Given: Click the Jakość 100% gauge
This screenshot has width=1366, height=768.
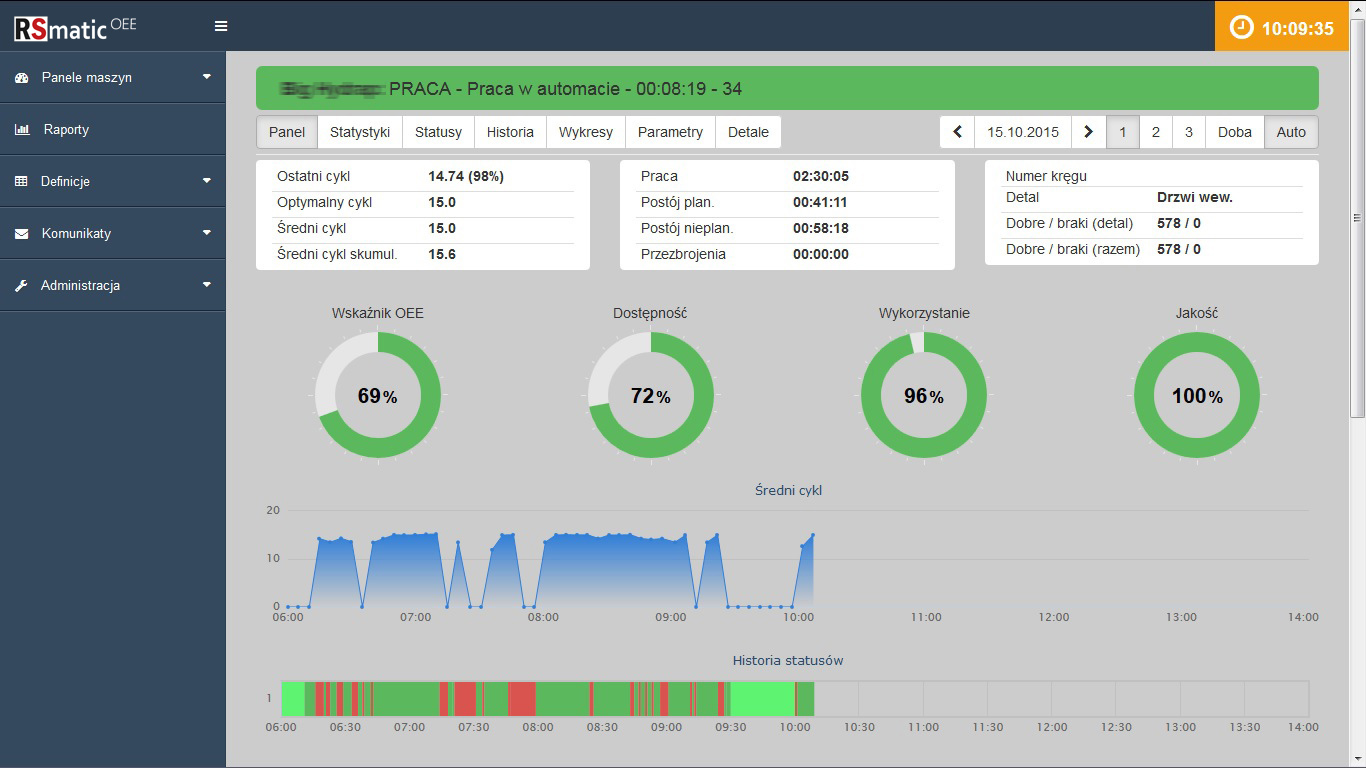Looking at the screenshot, I should click(1197, 395).
